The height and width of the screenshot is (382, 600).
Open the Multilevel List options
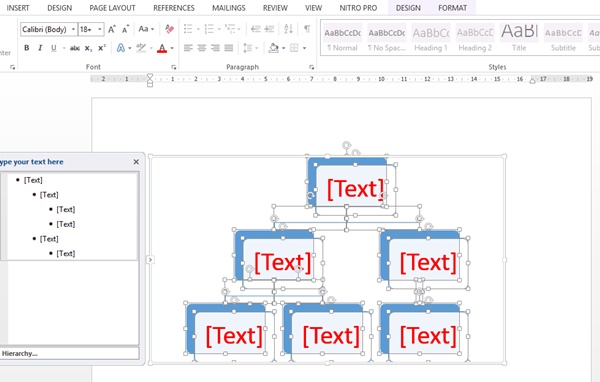pos(230,29)
